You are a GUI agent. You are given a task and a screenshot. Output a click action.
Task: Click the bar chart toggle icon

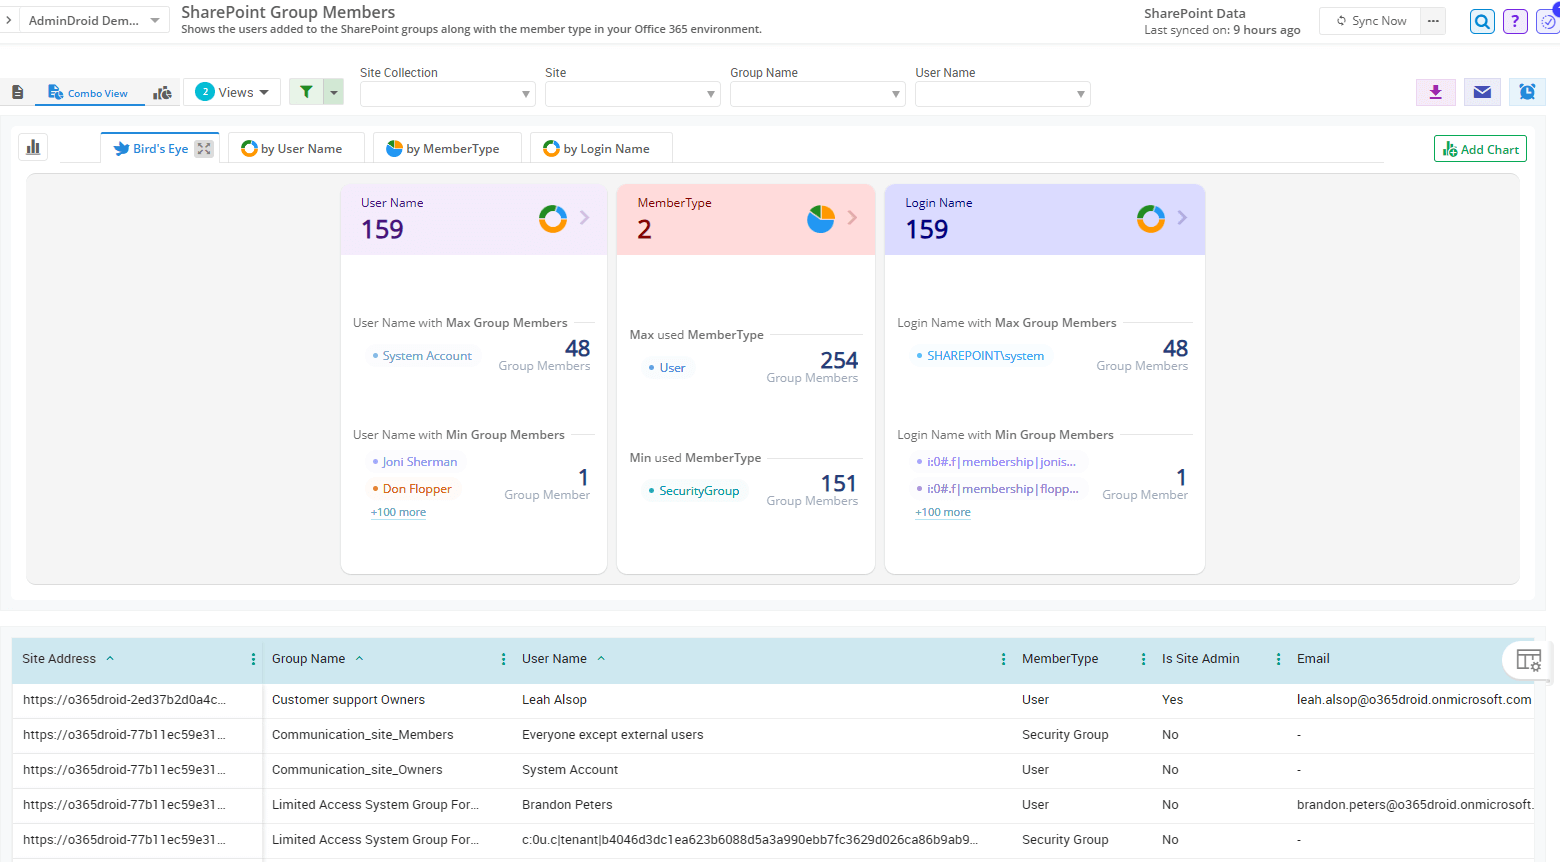(x=33, y=148)
